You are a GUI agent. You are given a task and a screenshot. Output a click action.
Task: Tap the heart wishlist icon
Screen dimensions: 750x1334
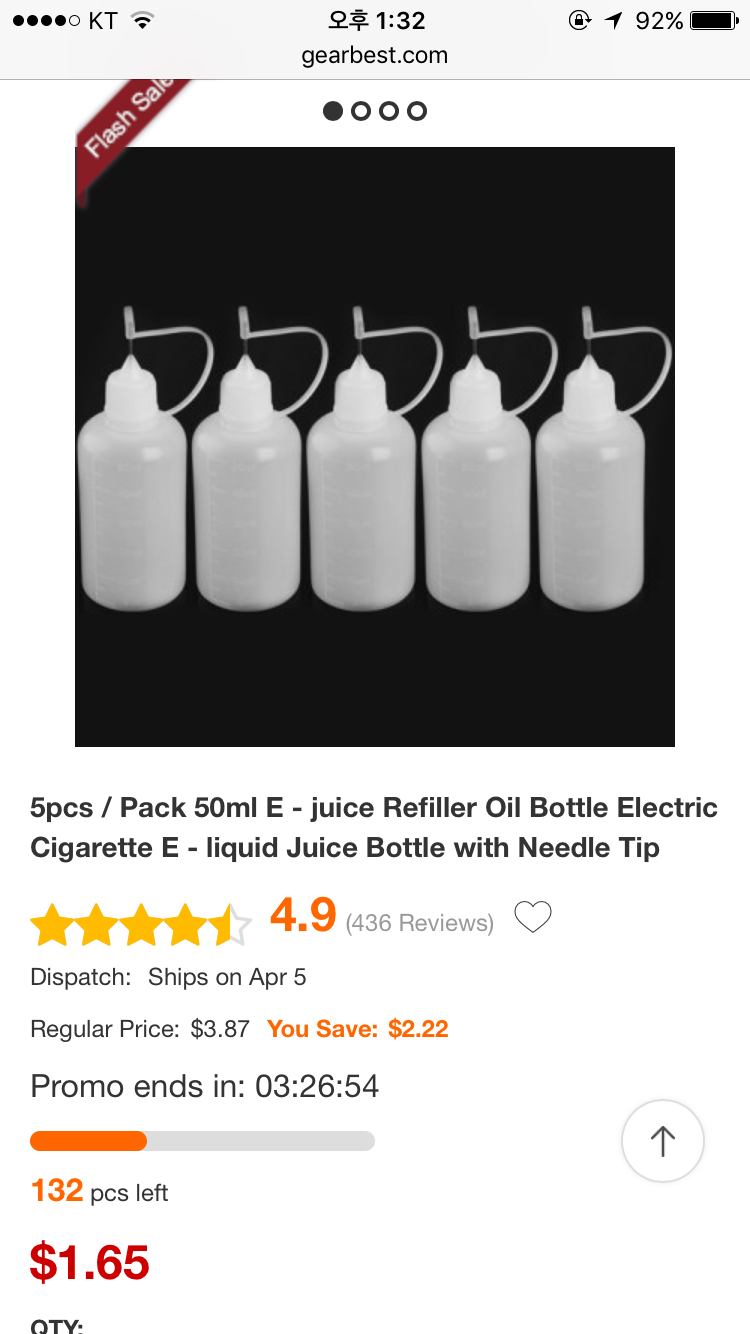click(533, 917)
